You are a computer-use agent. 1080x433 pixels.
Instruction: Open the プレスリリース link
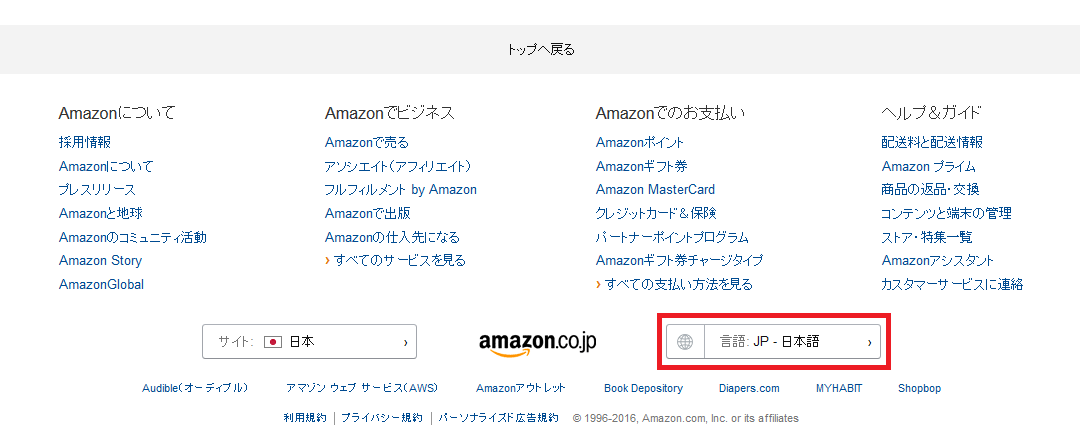(97, 190)
